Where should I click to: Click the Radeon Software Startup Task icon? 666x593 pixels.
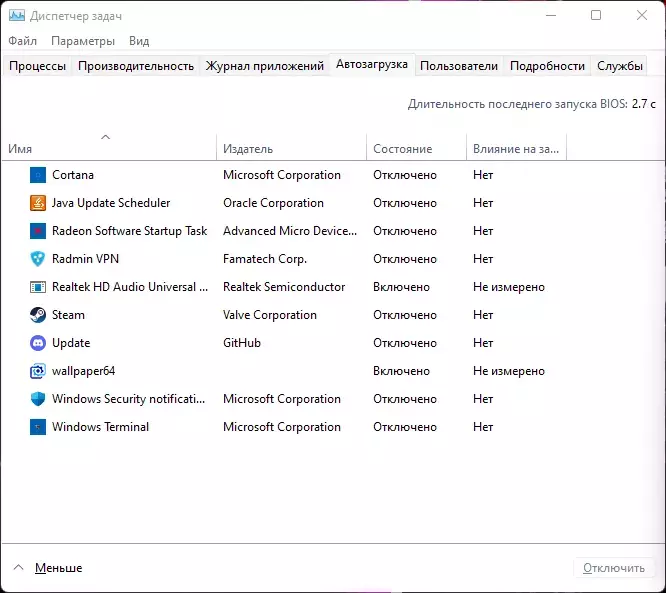tap(38, 231)
